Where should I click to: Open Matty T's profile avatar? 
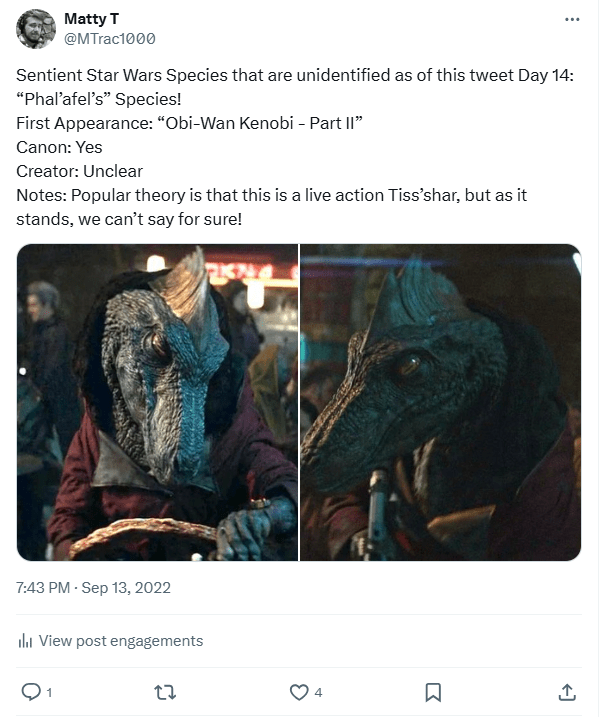(35, 29)
